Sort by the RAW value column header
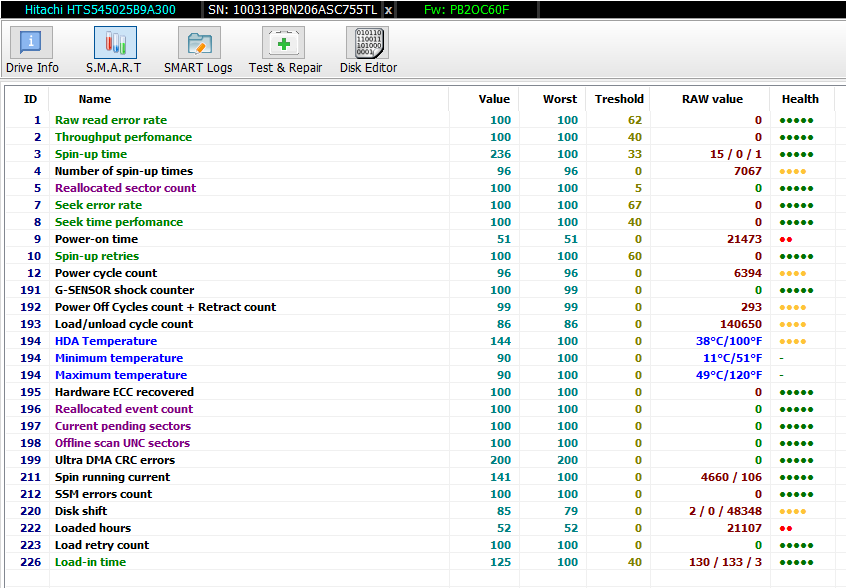Image resolution: width=846 pixels, height=588 pixels. tap(712, 99)
